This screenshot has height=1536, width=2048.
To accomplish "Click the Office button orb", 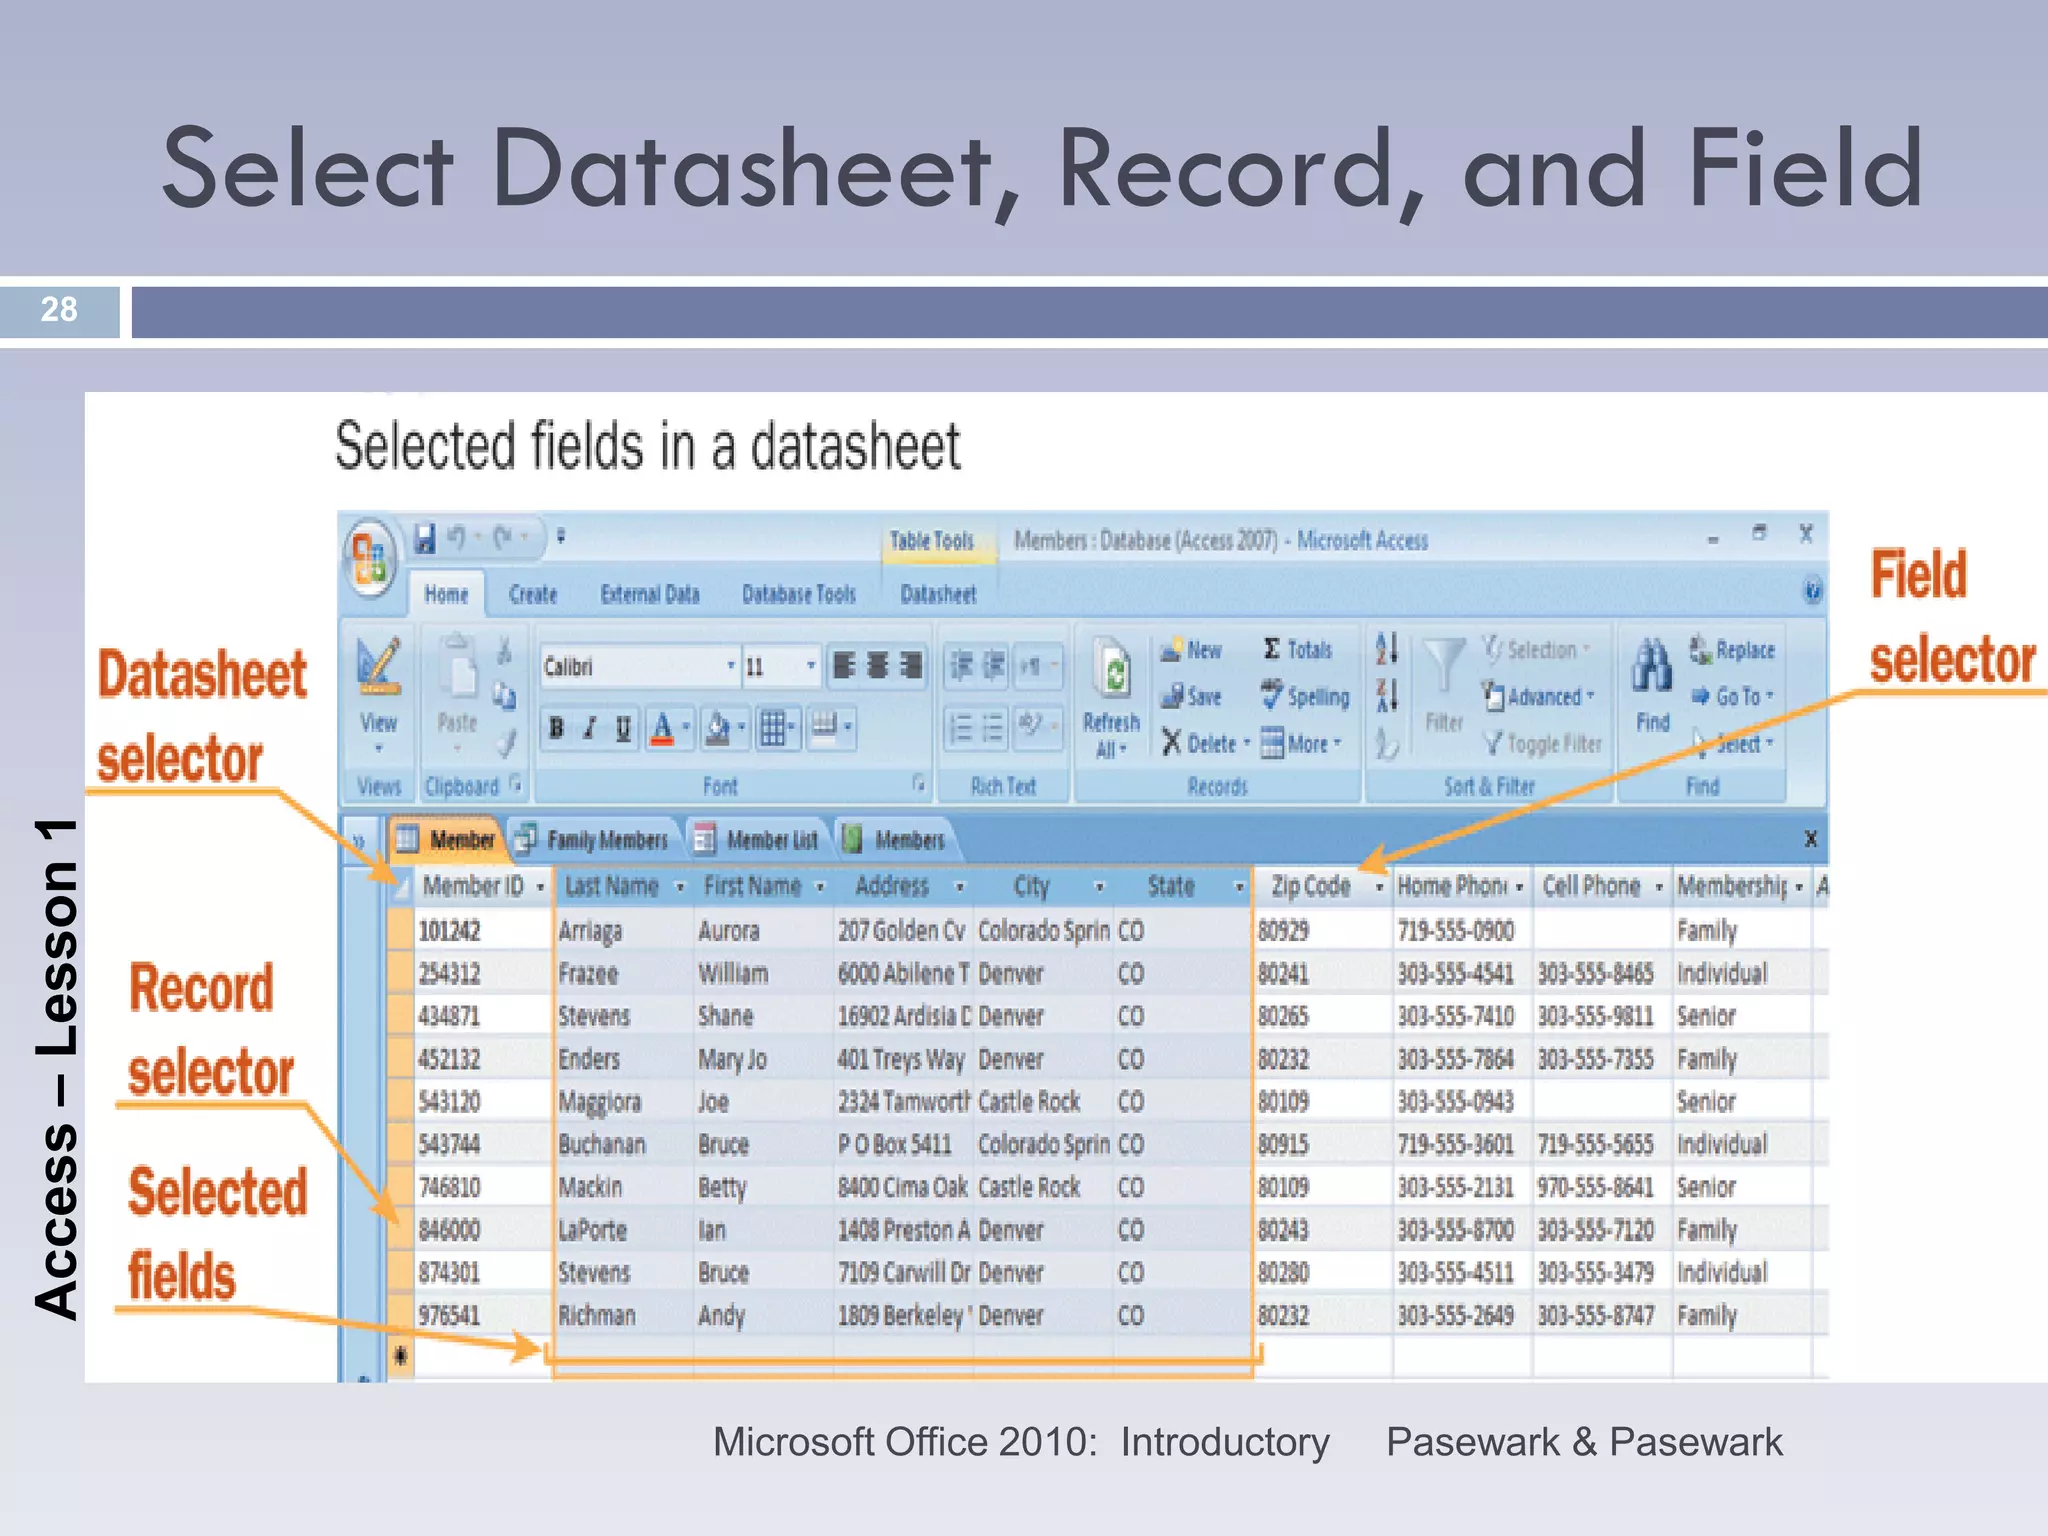I will click(x=370, y=558).
